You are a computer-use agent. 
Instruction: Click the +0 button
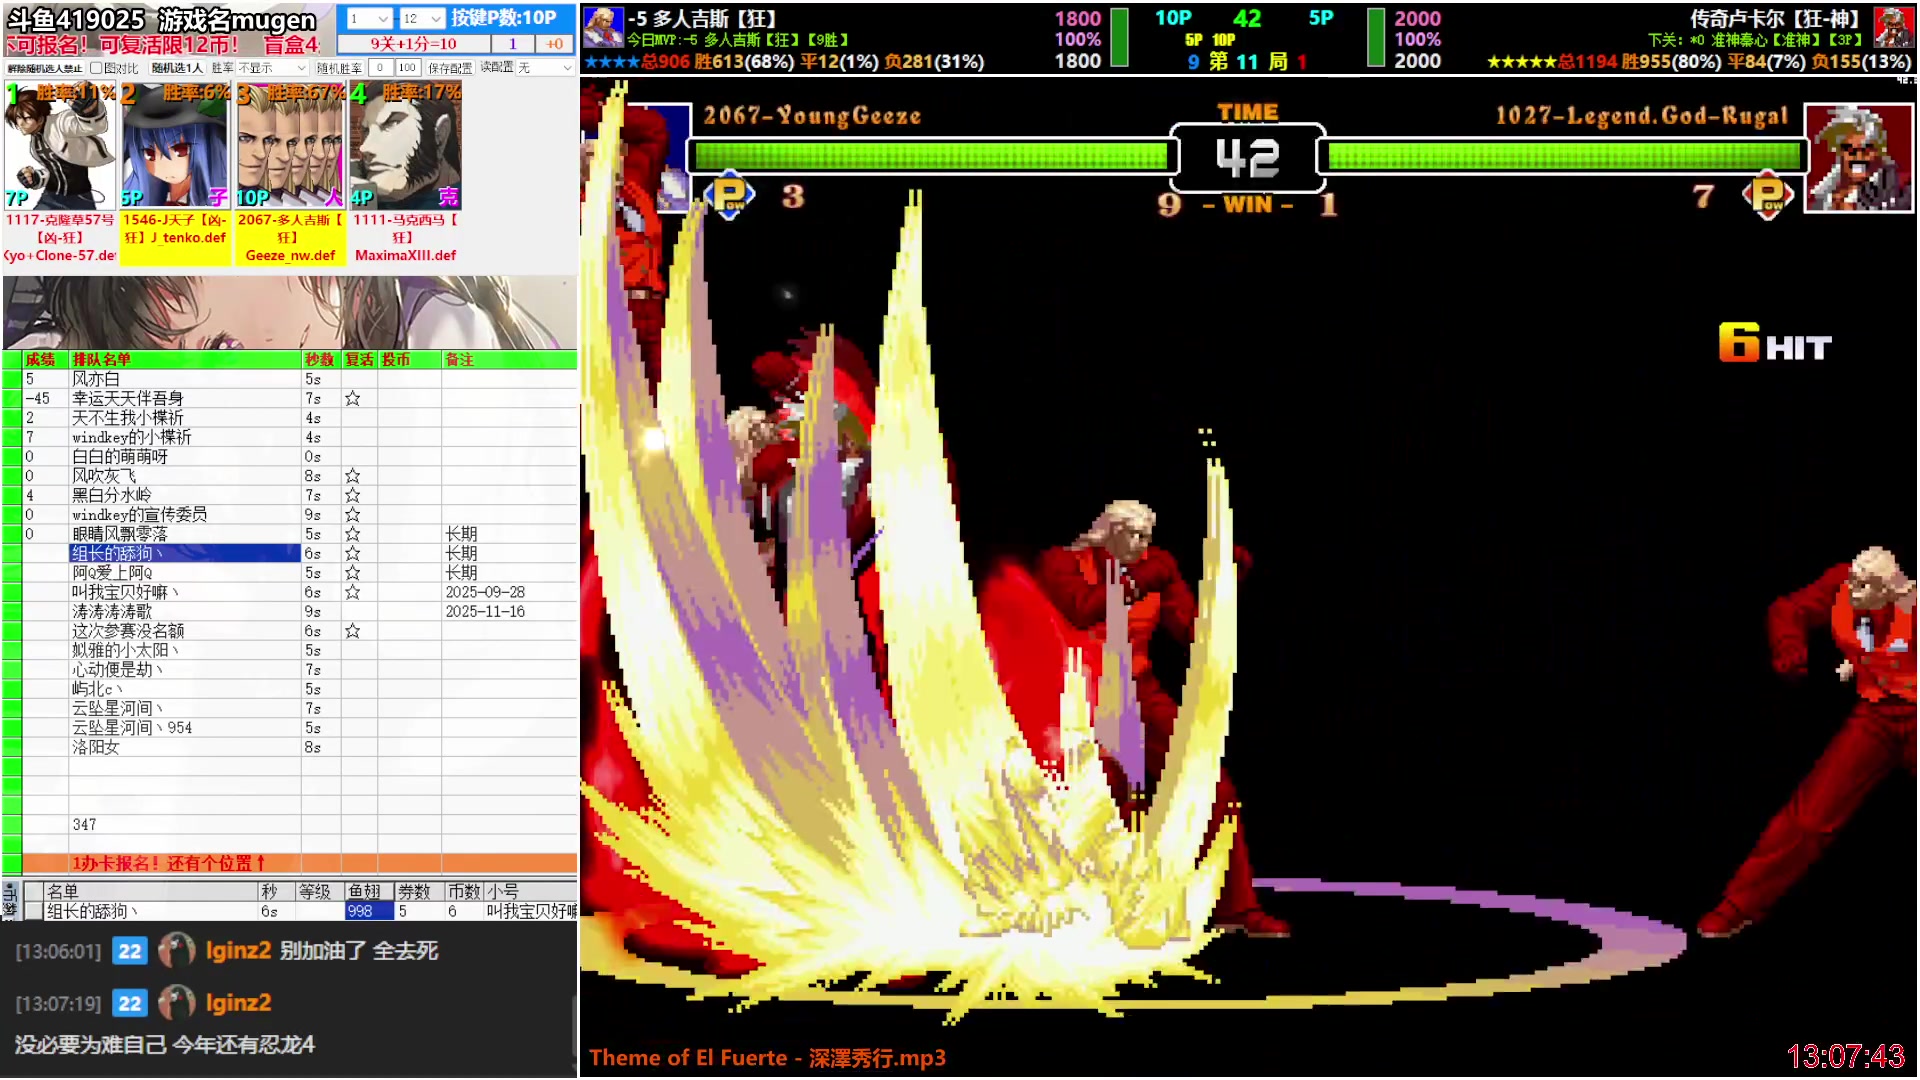coord(554,44)
